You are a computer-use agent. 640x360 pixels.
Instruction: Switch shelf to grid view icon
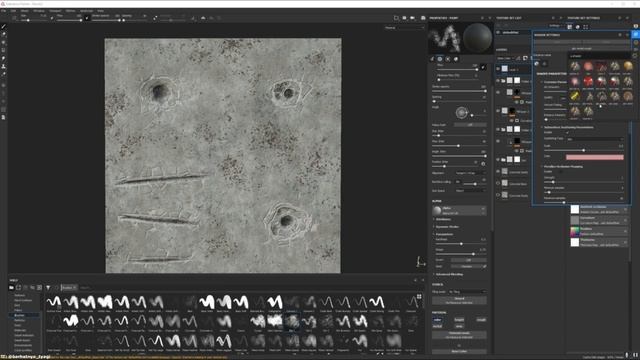(419, 296)
